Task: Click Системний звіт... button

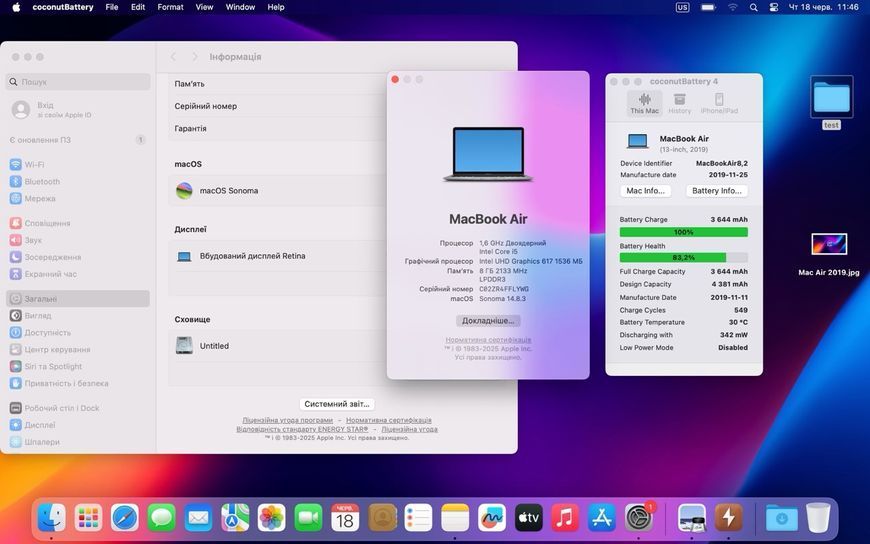Action: coord(337,404)
